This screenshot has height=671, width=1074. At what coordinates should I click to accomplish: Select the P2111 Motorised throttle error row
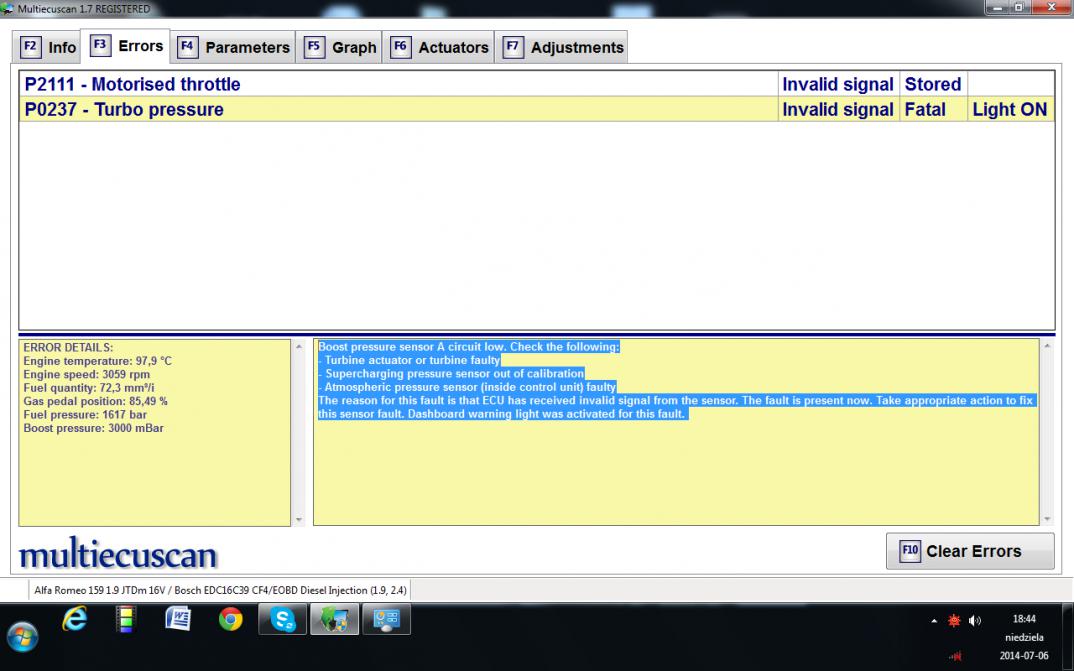click(x=536, y=84)
